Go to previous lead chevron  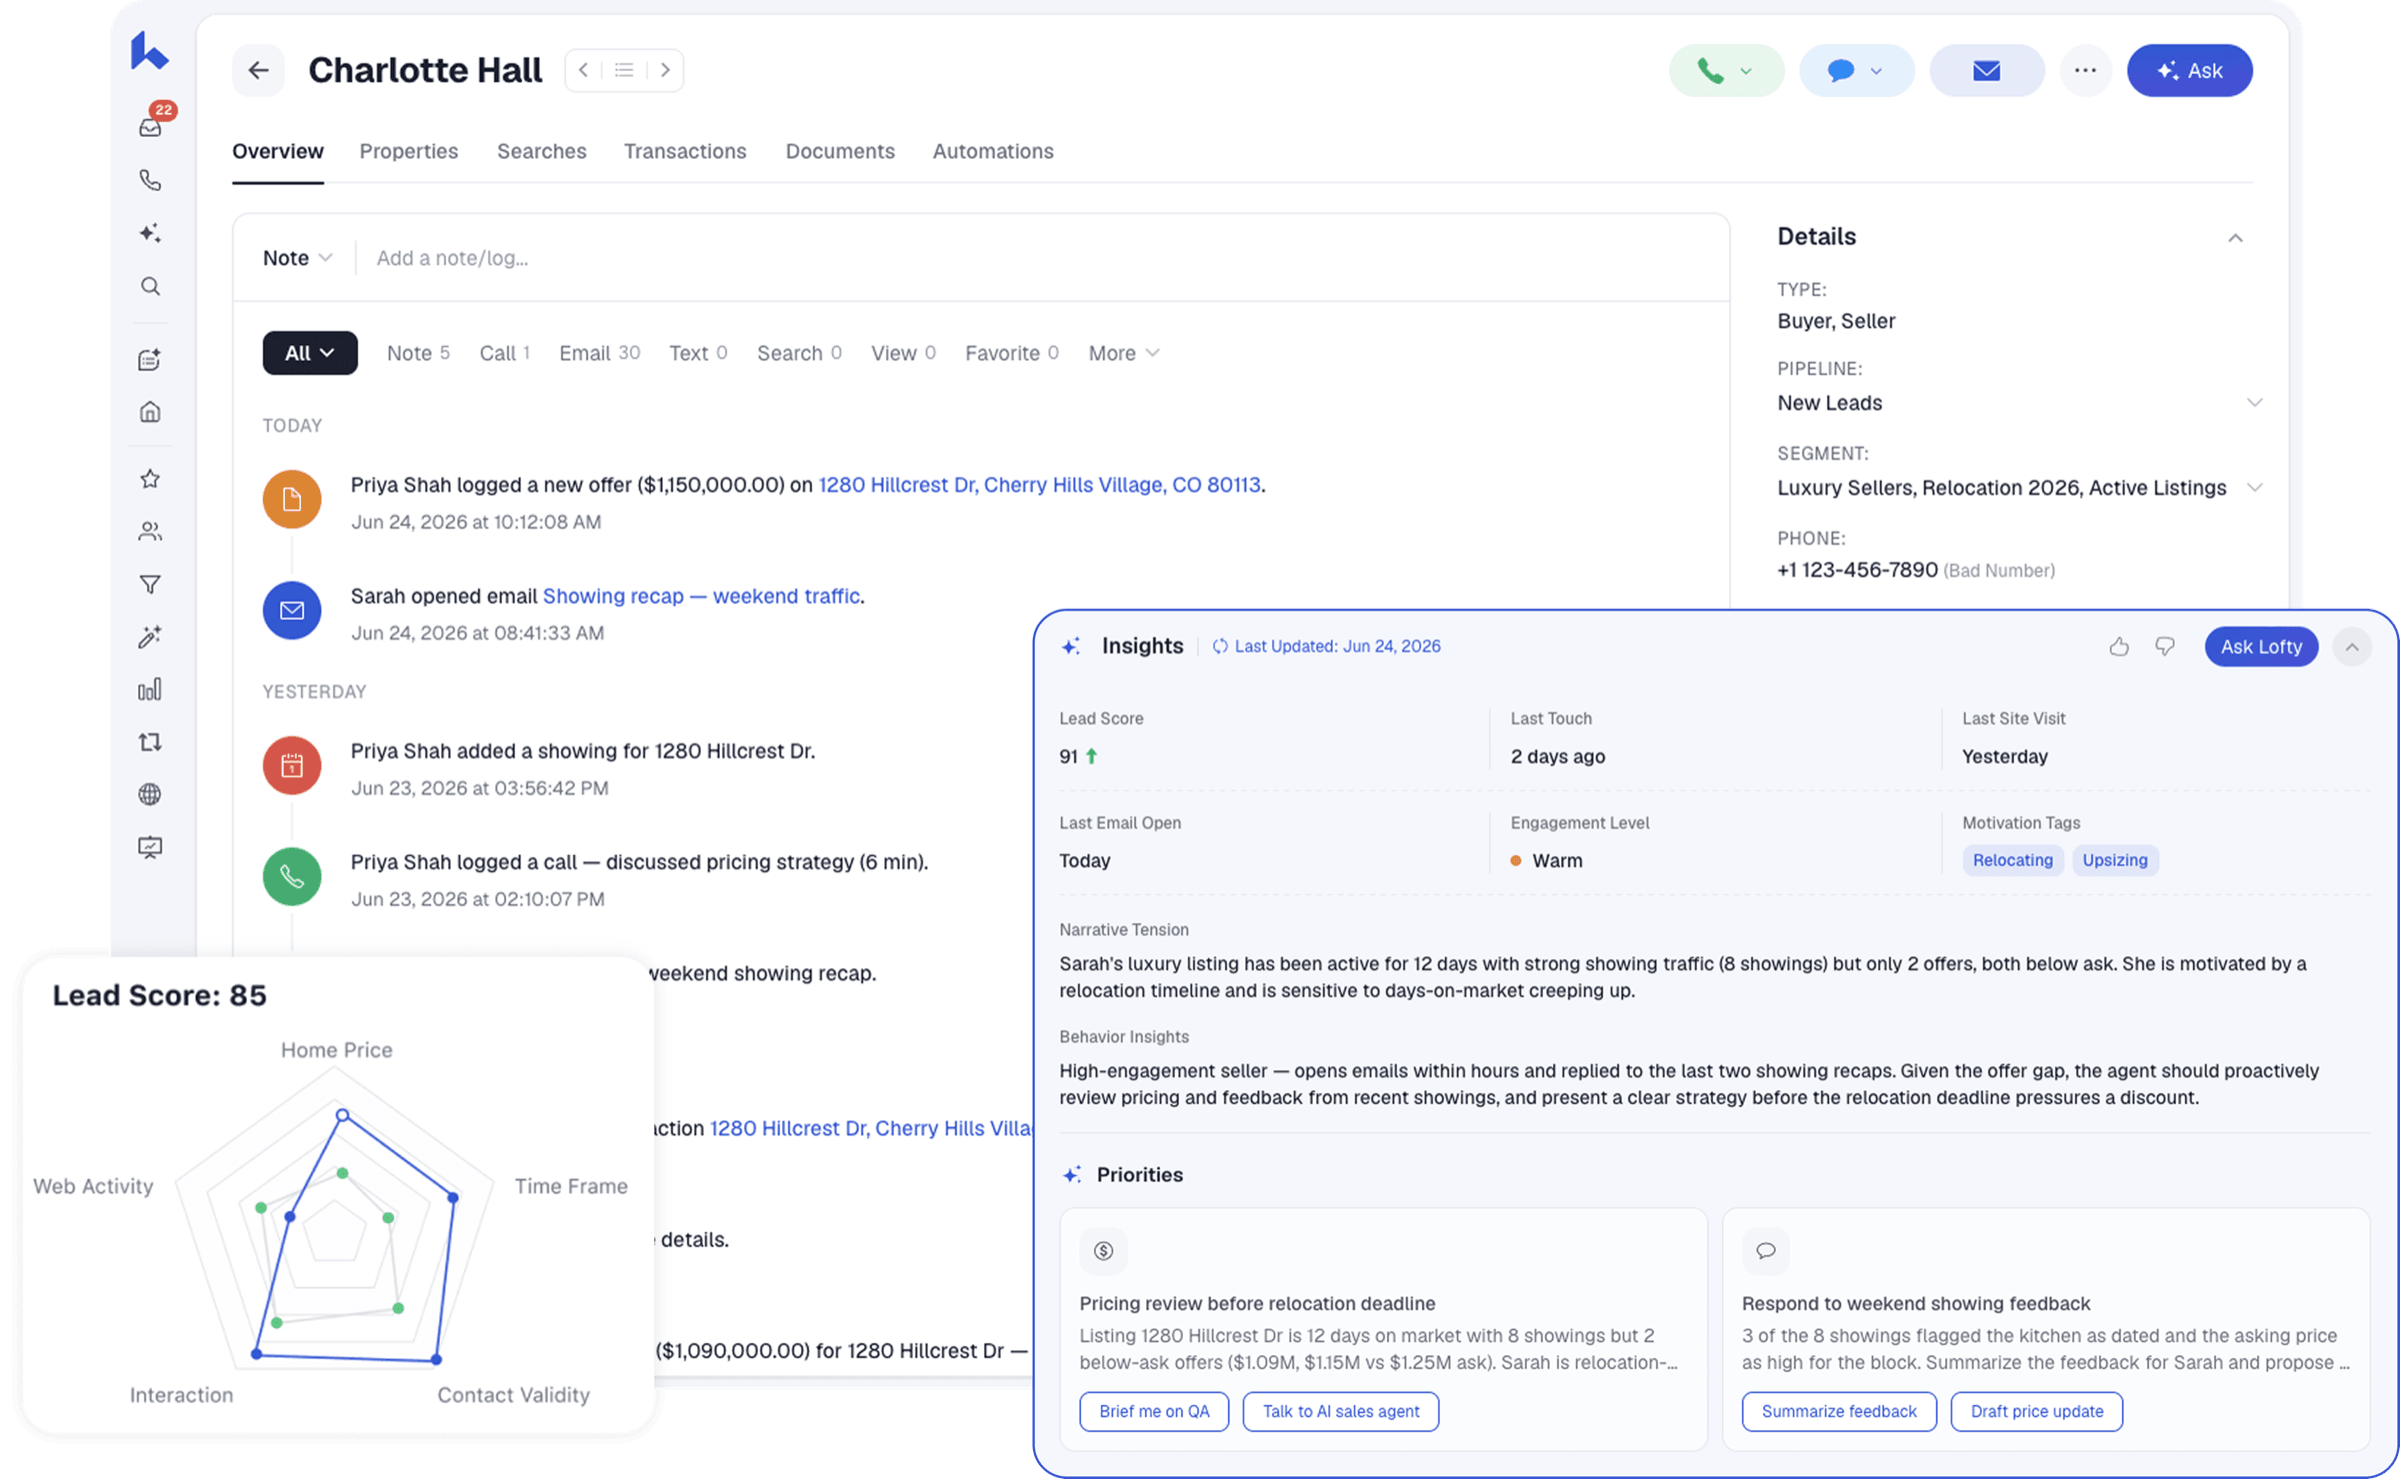coord(583,70)
